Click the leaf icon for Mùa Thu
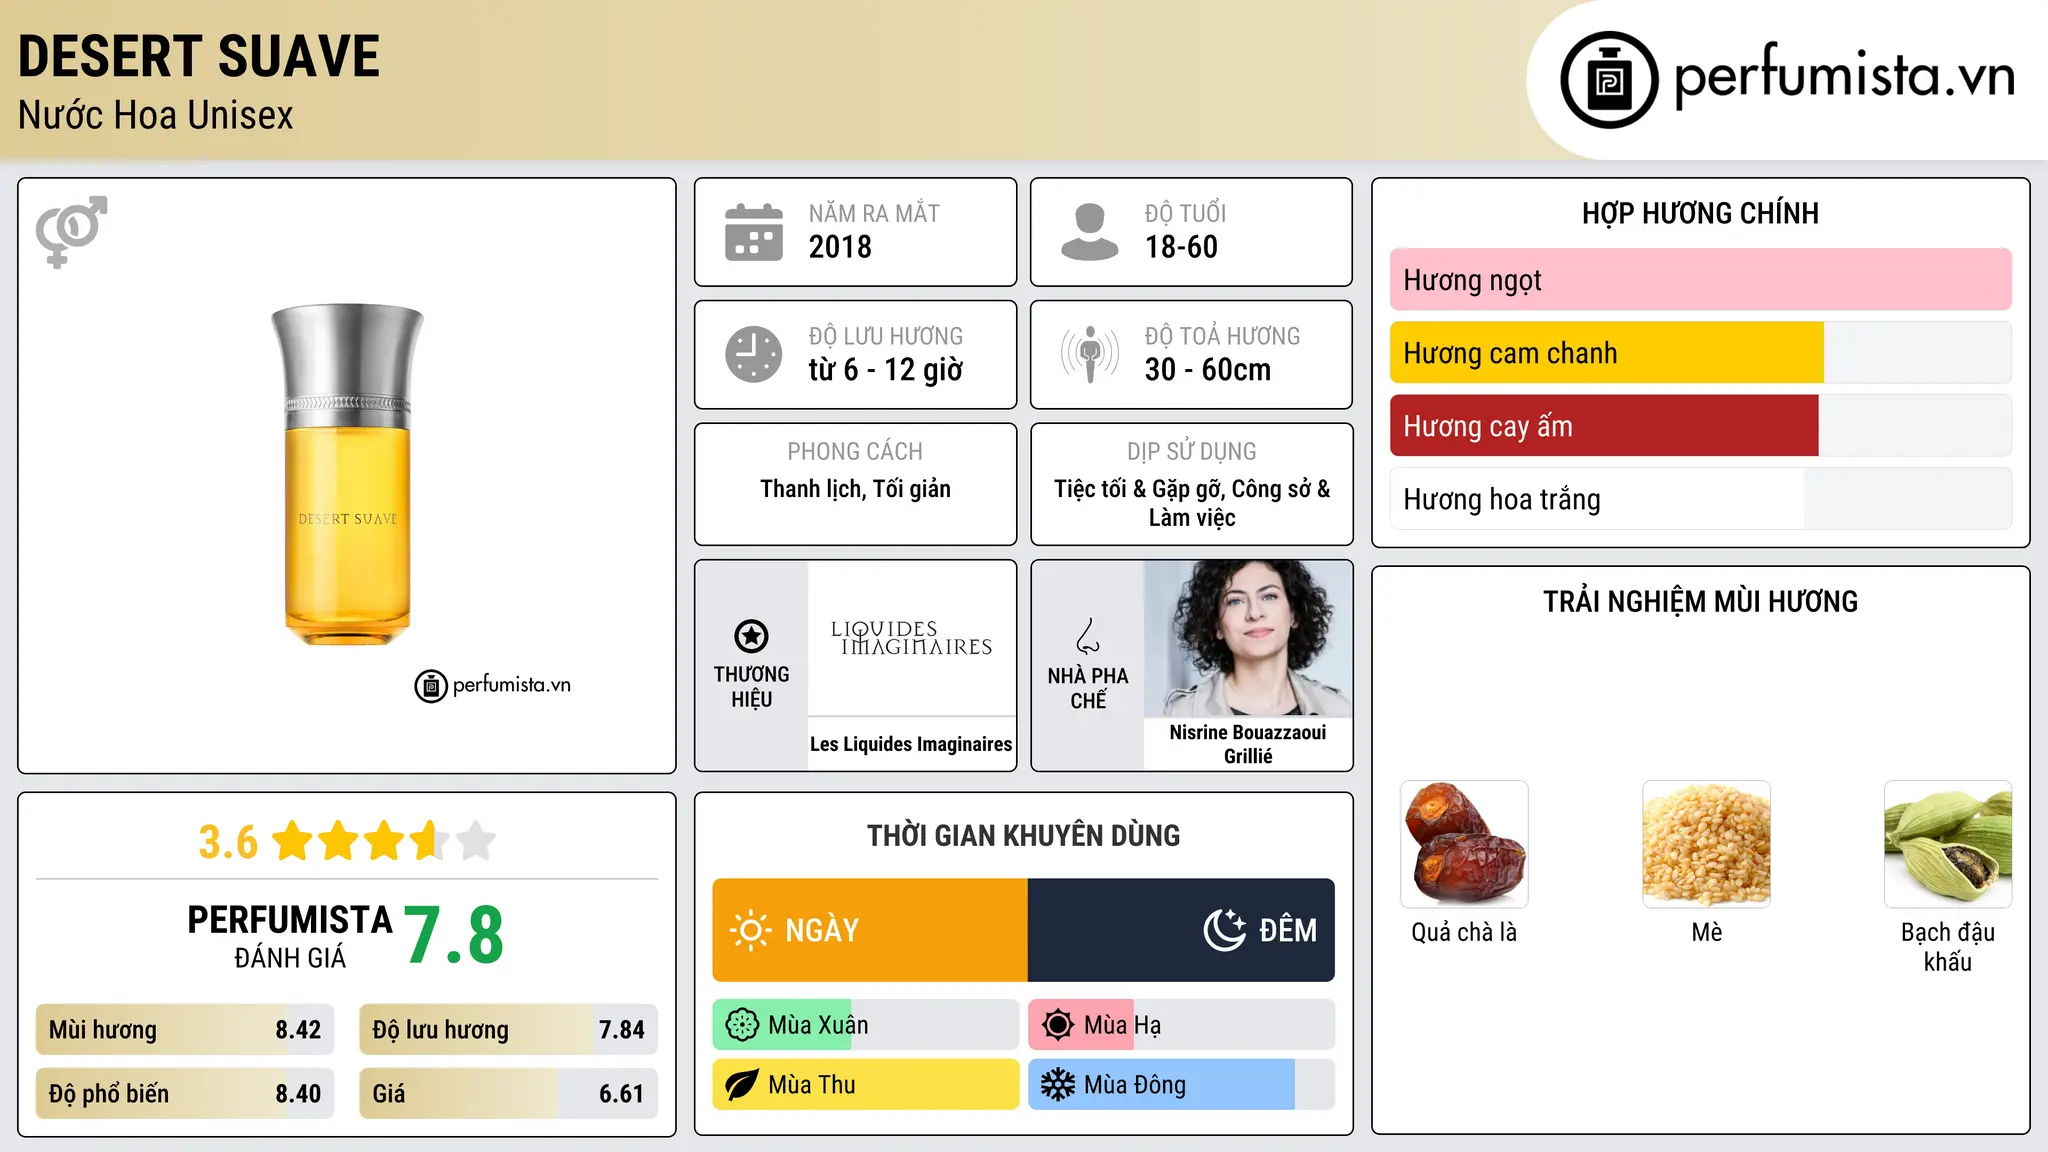Viewport: 2048px width, 1152px height. click(742, 1085)
